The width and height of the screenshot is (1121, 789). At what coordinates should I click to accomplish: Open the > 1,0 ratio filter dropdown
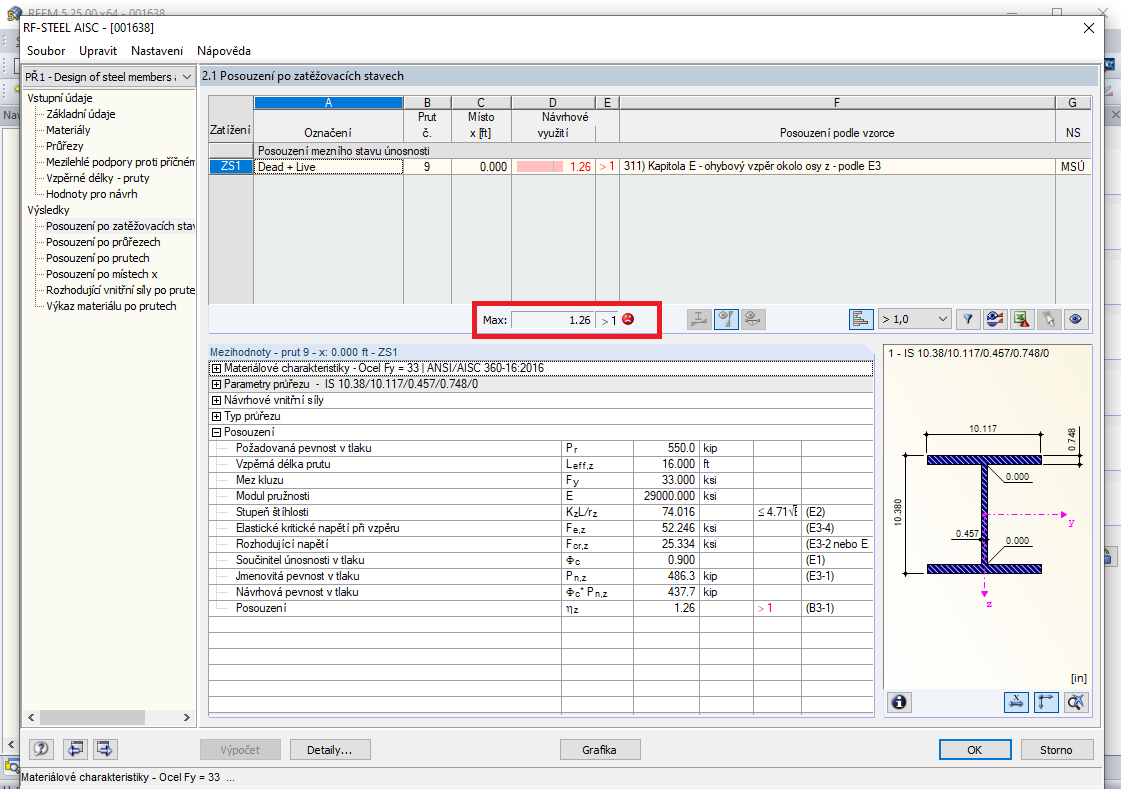tap(915, 319)
